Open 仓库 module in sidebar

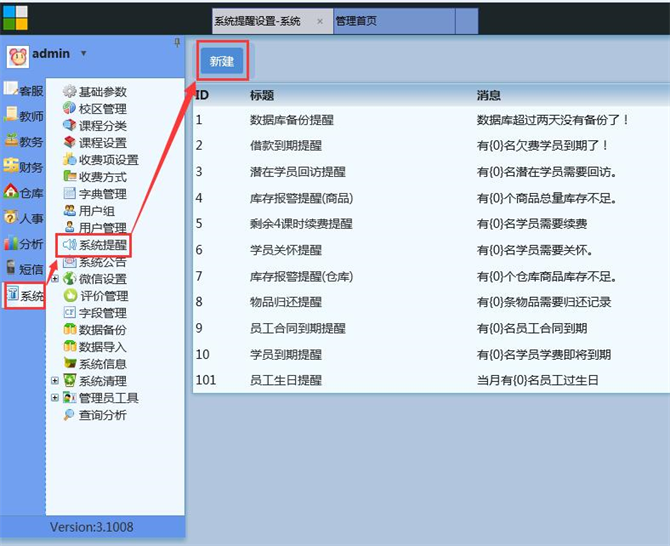point(24,192)
